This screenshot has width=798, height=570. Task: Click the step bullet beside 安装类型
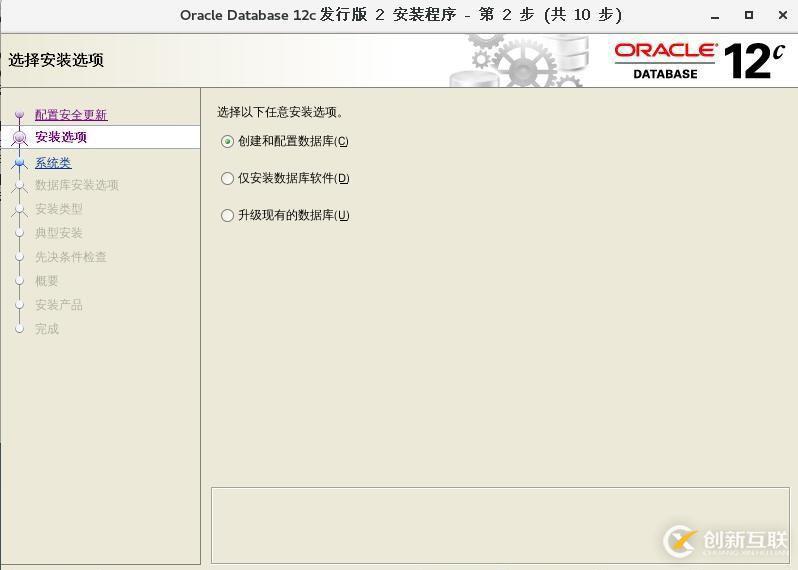point(19,209)
